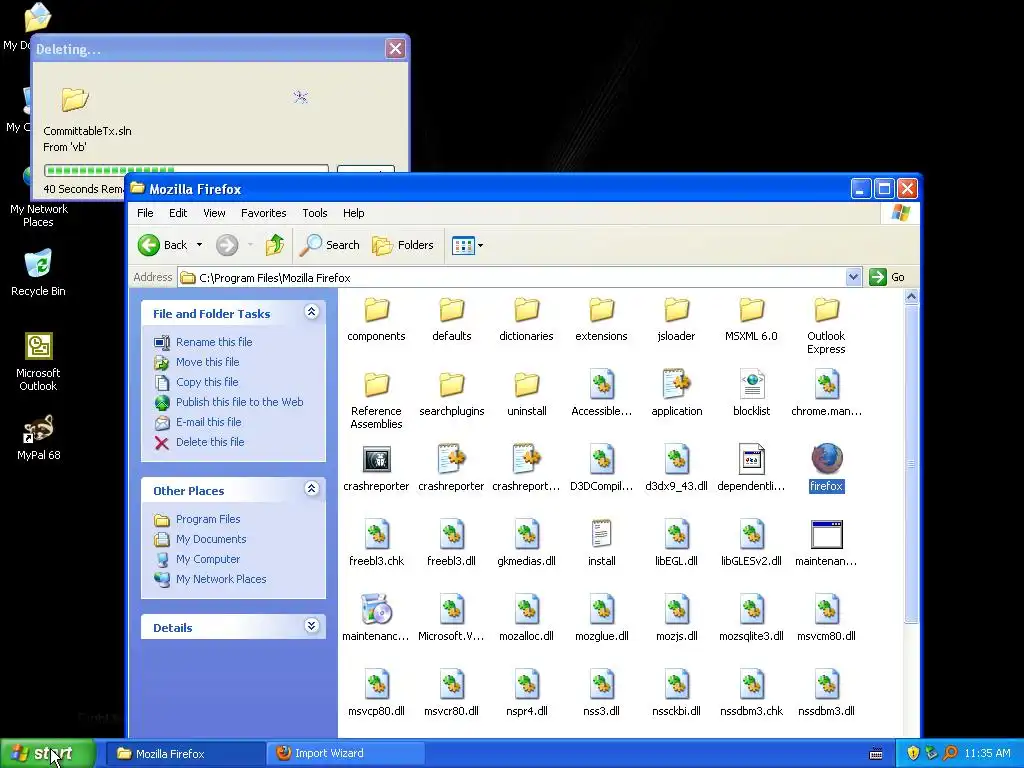Click E-mail this file link

[208, 422]
